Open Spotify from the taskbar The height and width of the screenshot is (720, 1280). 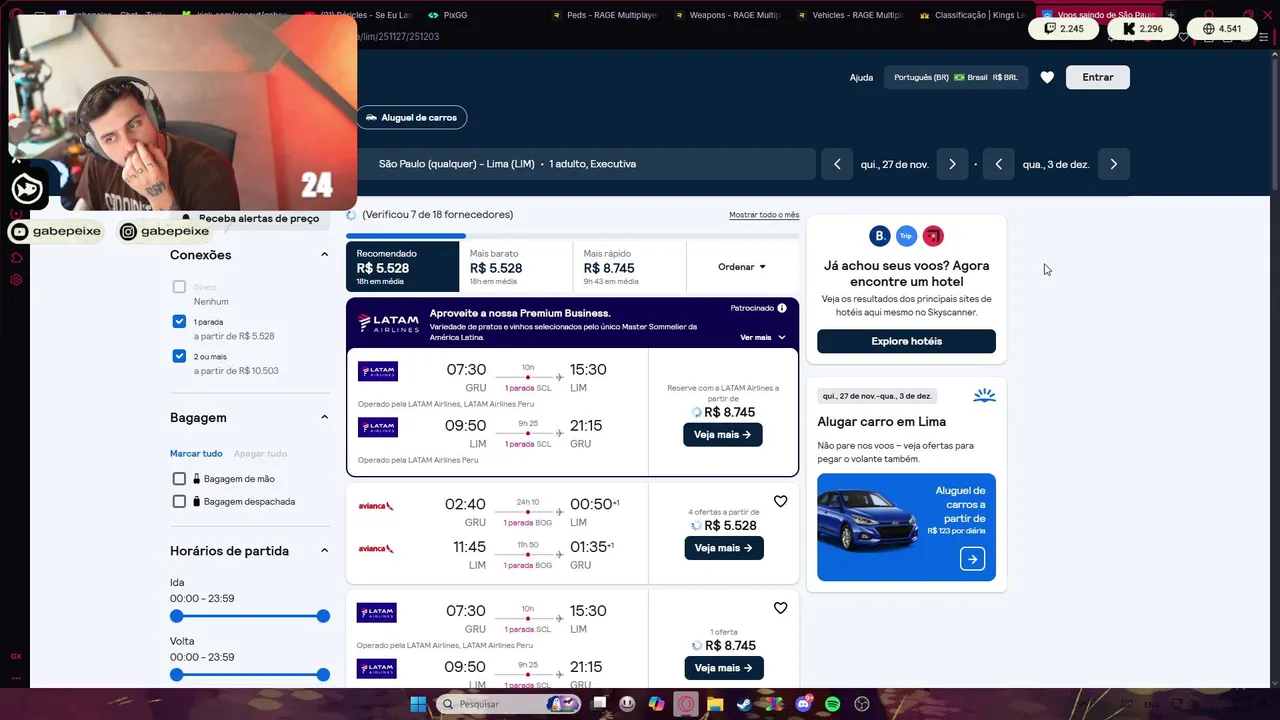(833, 704)
